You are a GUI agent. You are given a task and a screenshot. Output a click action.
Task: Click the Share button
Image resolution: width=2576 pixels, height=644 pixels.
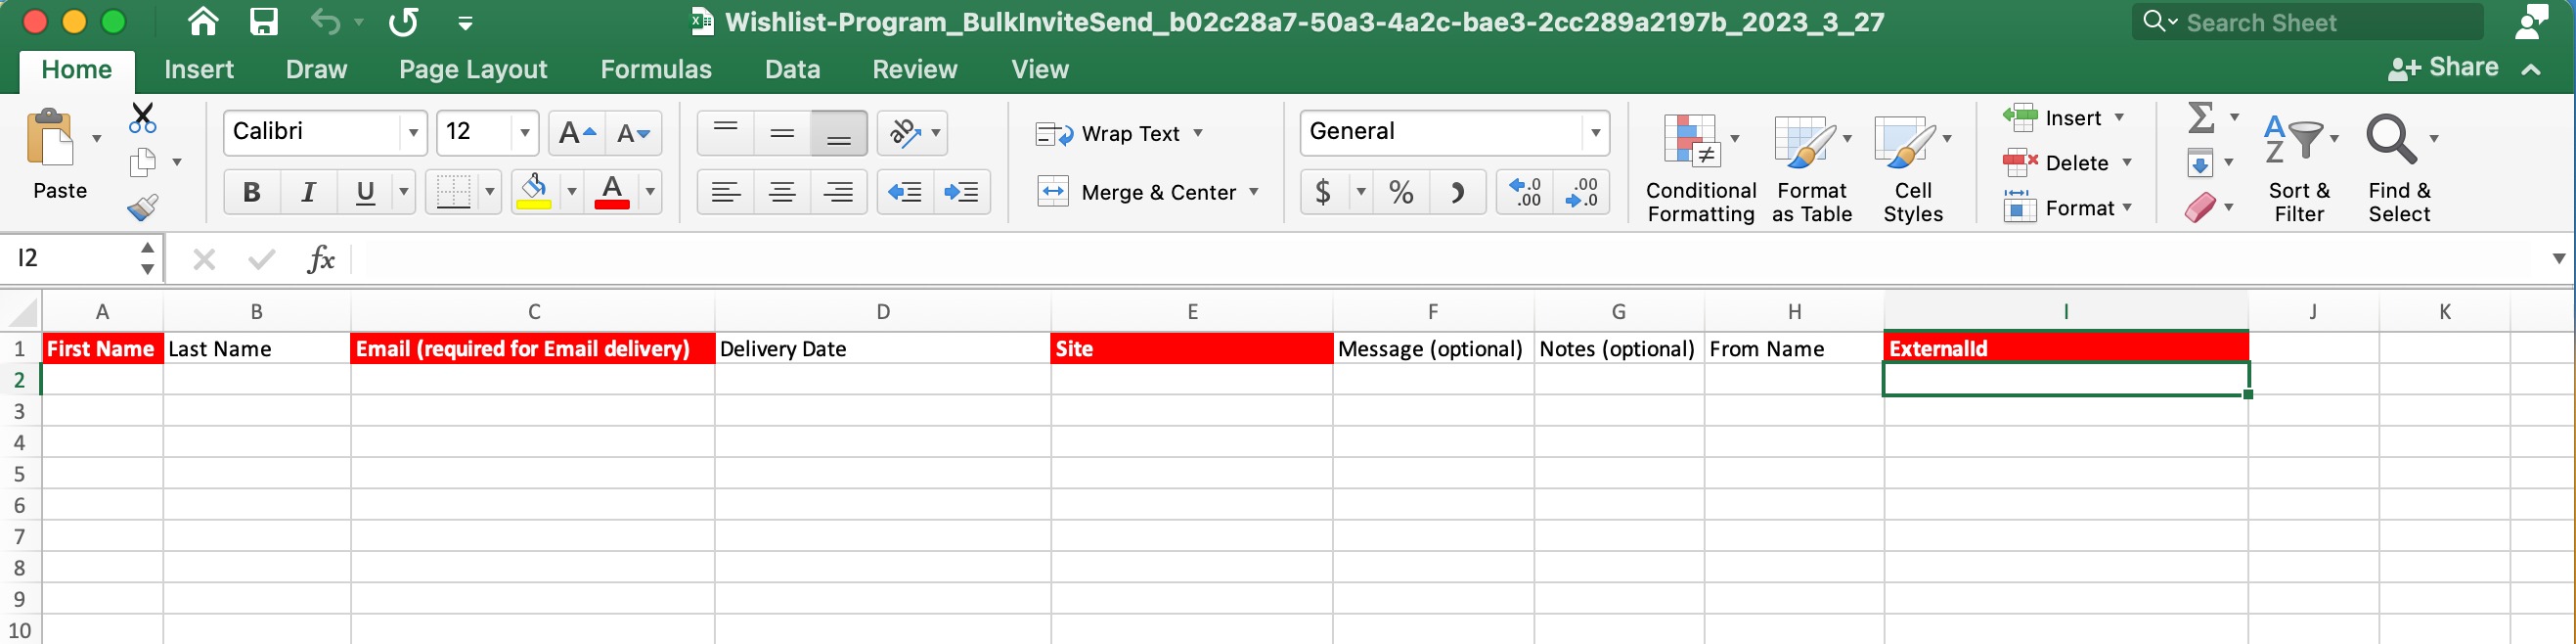tap(2443, 67)
